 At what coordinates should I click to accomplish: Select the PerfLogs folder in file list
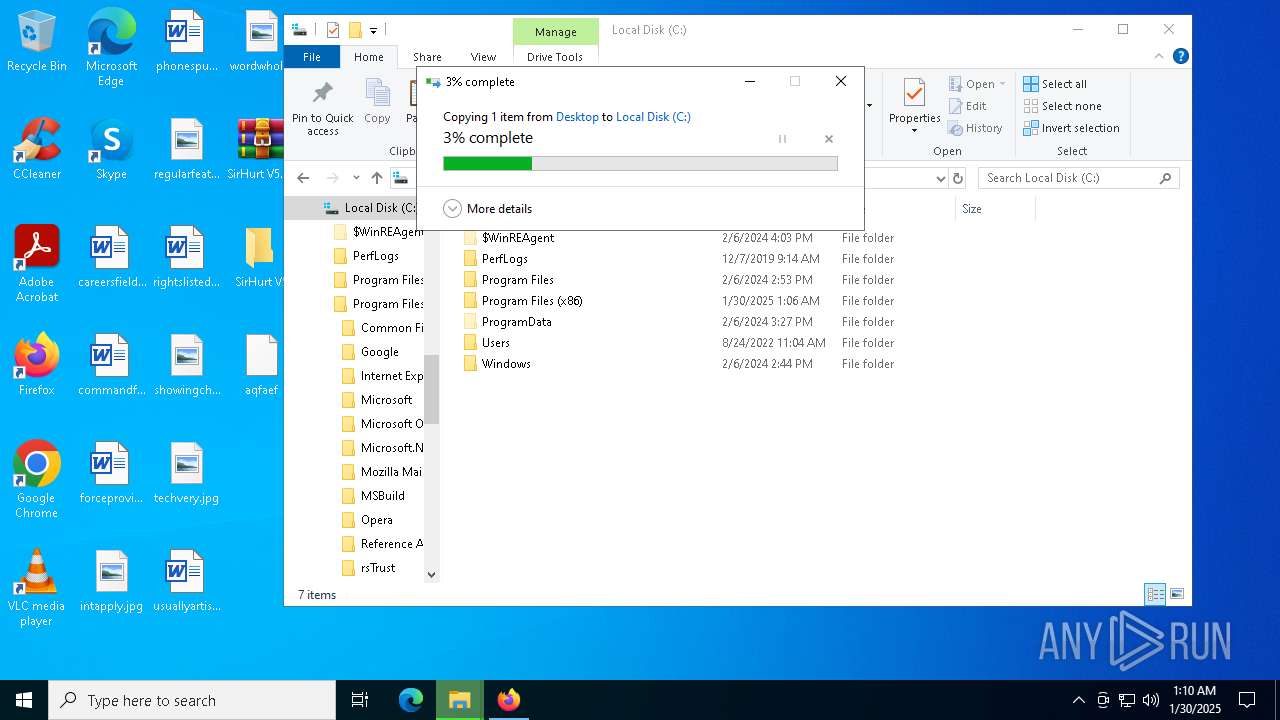point(504,259)
